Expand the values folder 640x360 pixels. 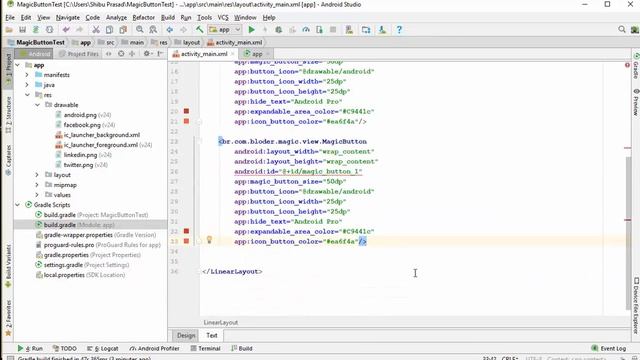click(x=37, y=195)
